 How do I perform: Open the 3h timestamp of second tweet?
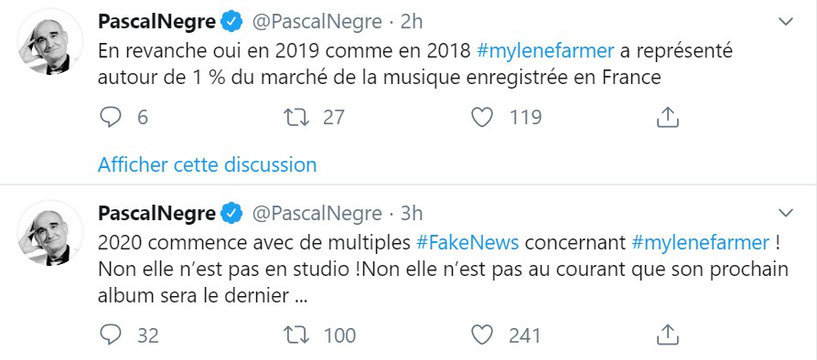pyautogui.click(x=412, y=213)
